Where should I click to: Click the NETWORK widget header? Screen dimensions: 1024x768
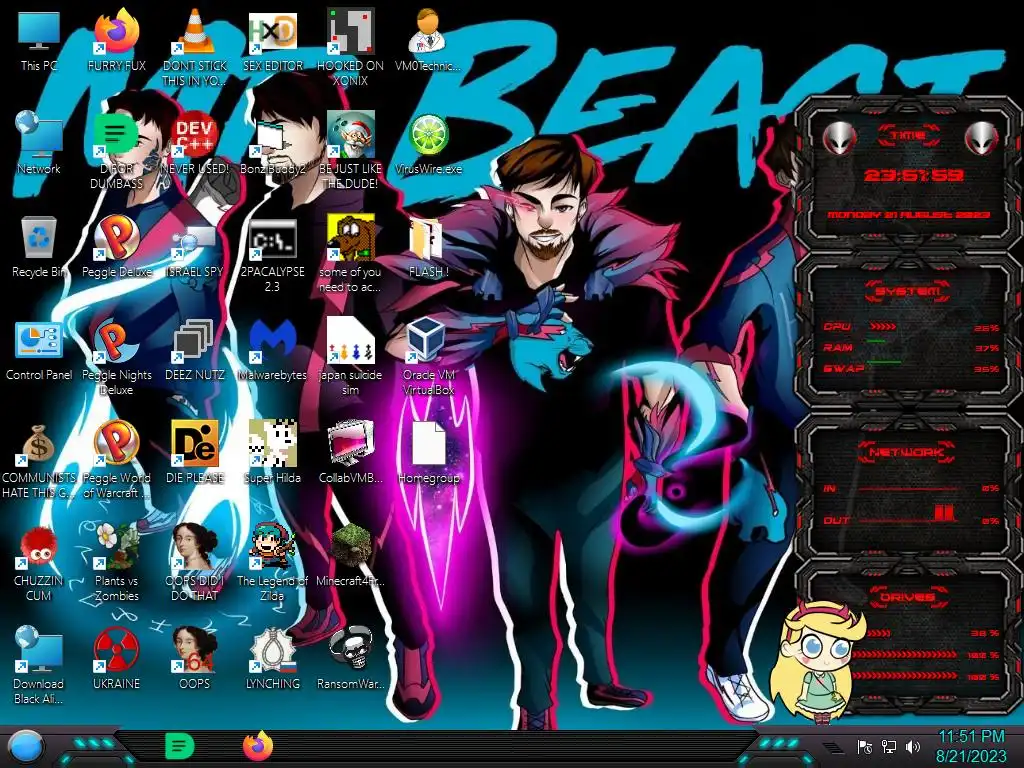point(906,452)
